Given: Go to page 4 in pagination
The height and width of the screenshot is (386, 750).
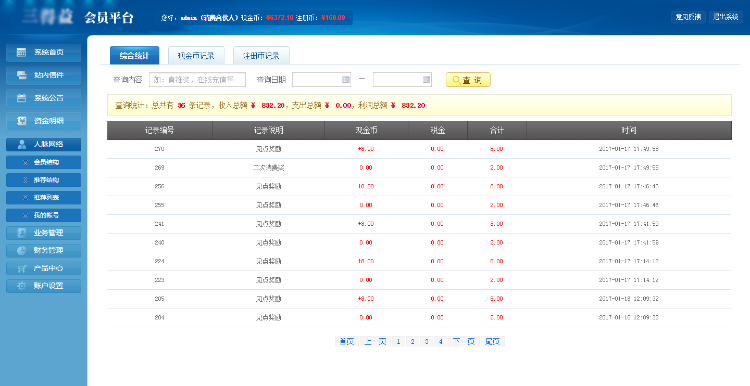Looking at the screenshot, I should (441, 342).
